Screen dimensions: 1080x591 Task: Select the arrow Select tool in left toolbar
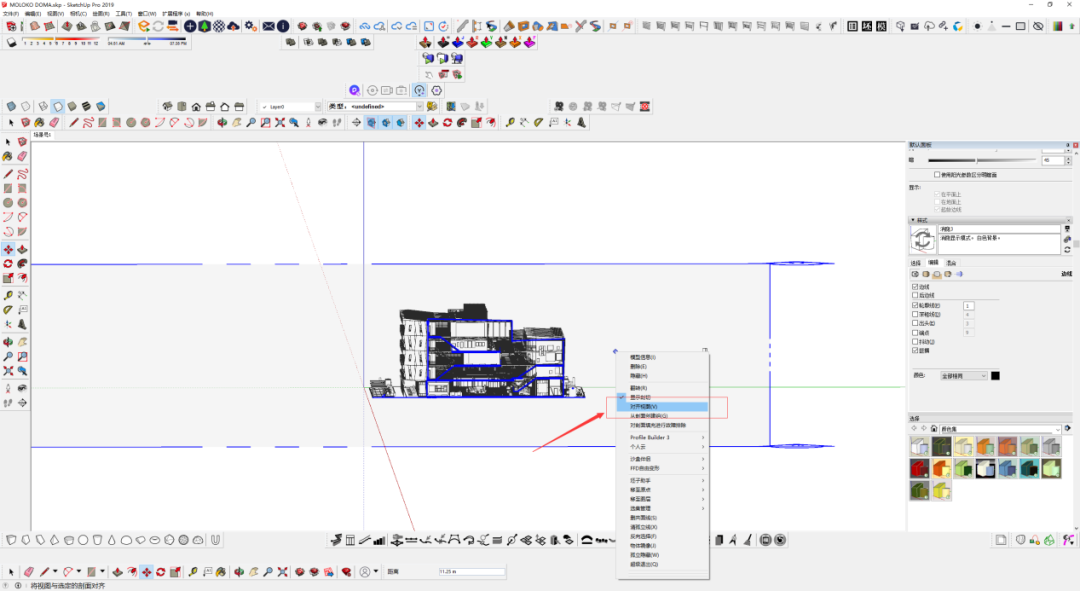point(8,142)
